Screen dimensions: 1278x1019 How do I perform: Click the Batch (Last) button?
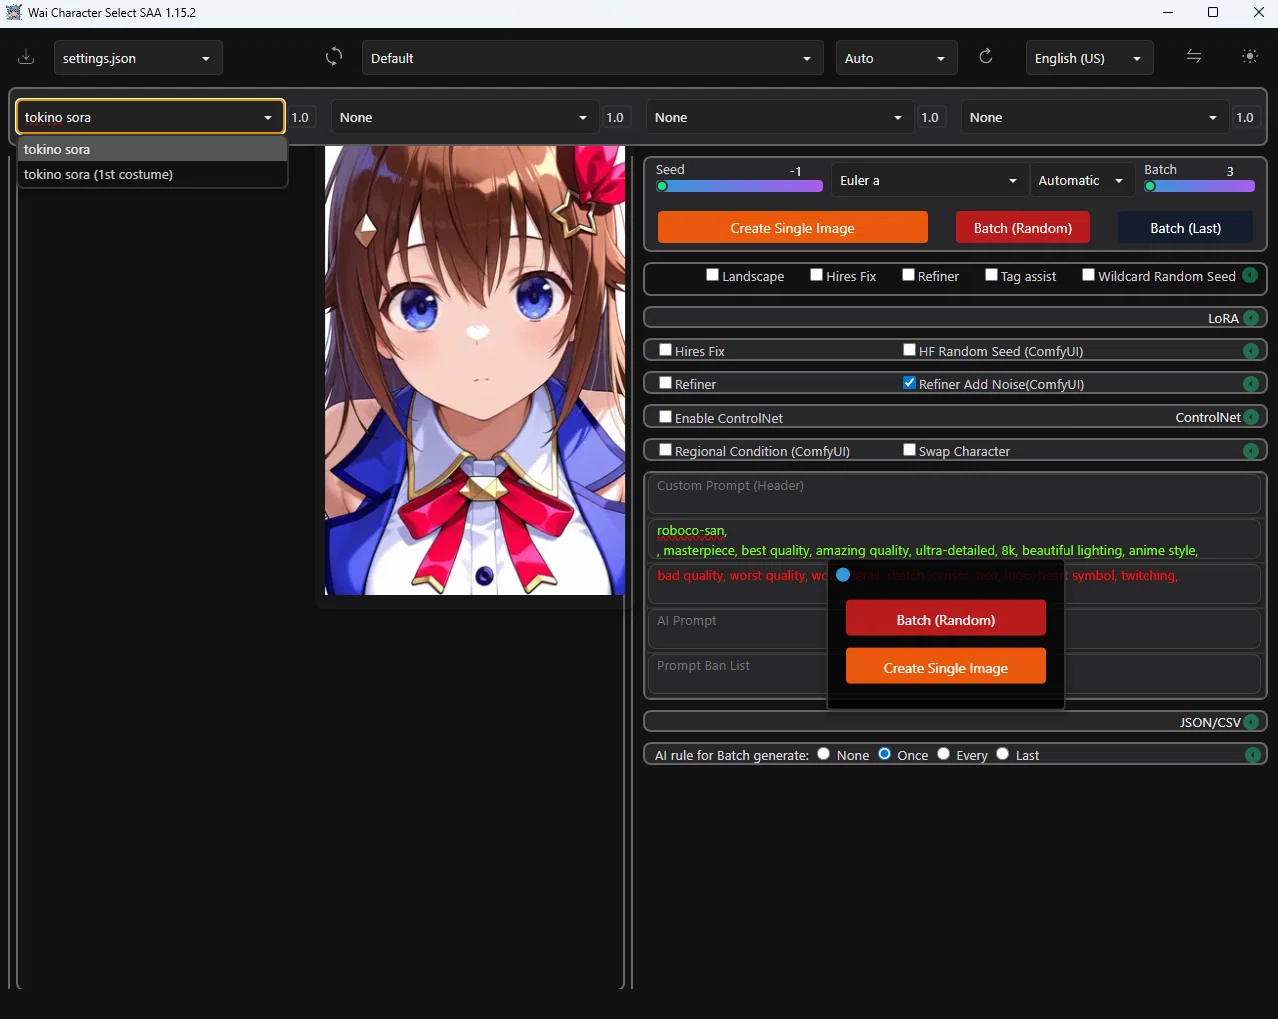[x=1185, y=228]
